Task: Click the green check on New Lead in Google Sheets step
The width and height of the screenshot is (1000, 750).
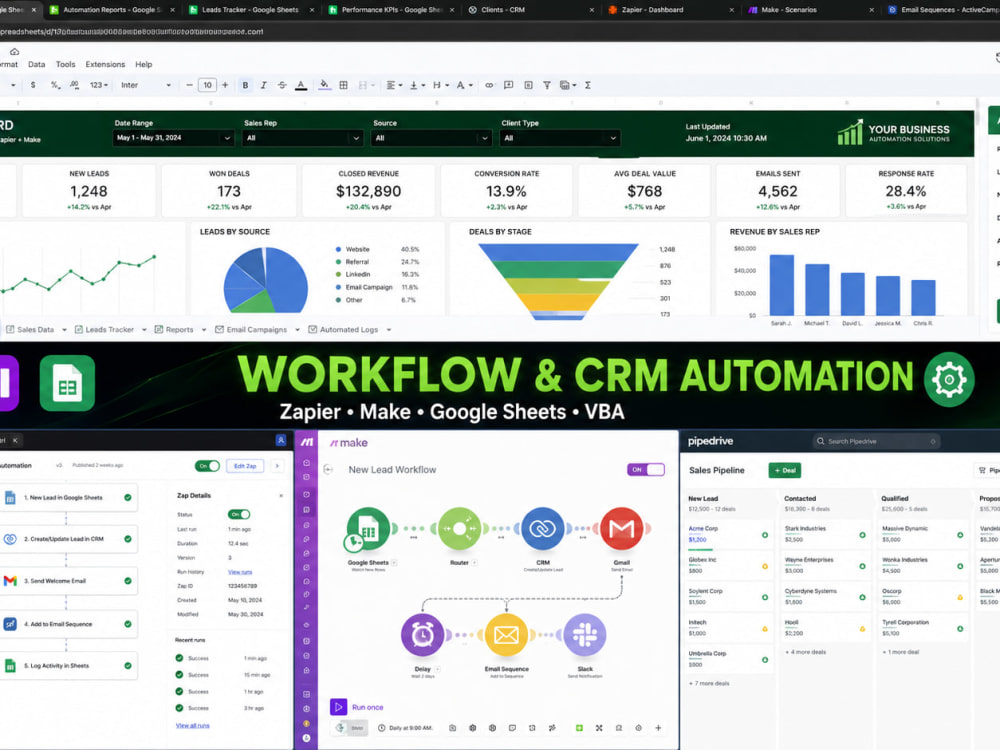Action: (x=128, y=497)
